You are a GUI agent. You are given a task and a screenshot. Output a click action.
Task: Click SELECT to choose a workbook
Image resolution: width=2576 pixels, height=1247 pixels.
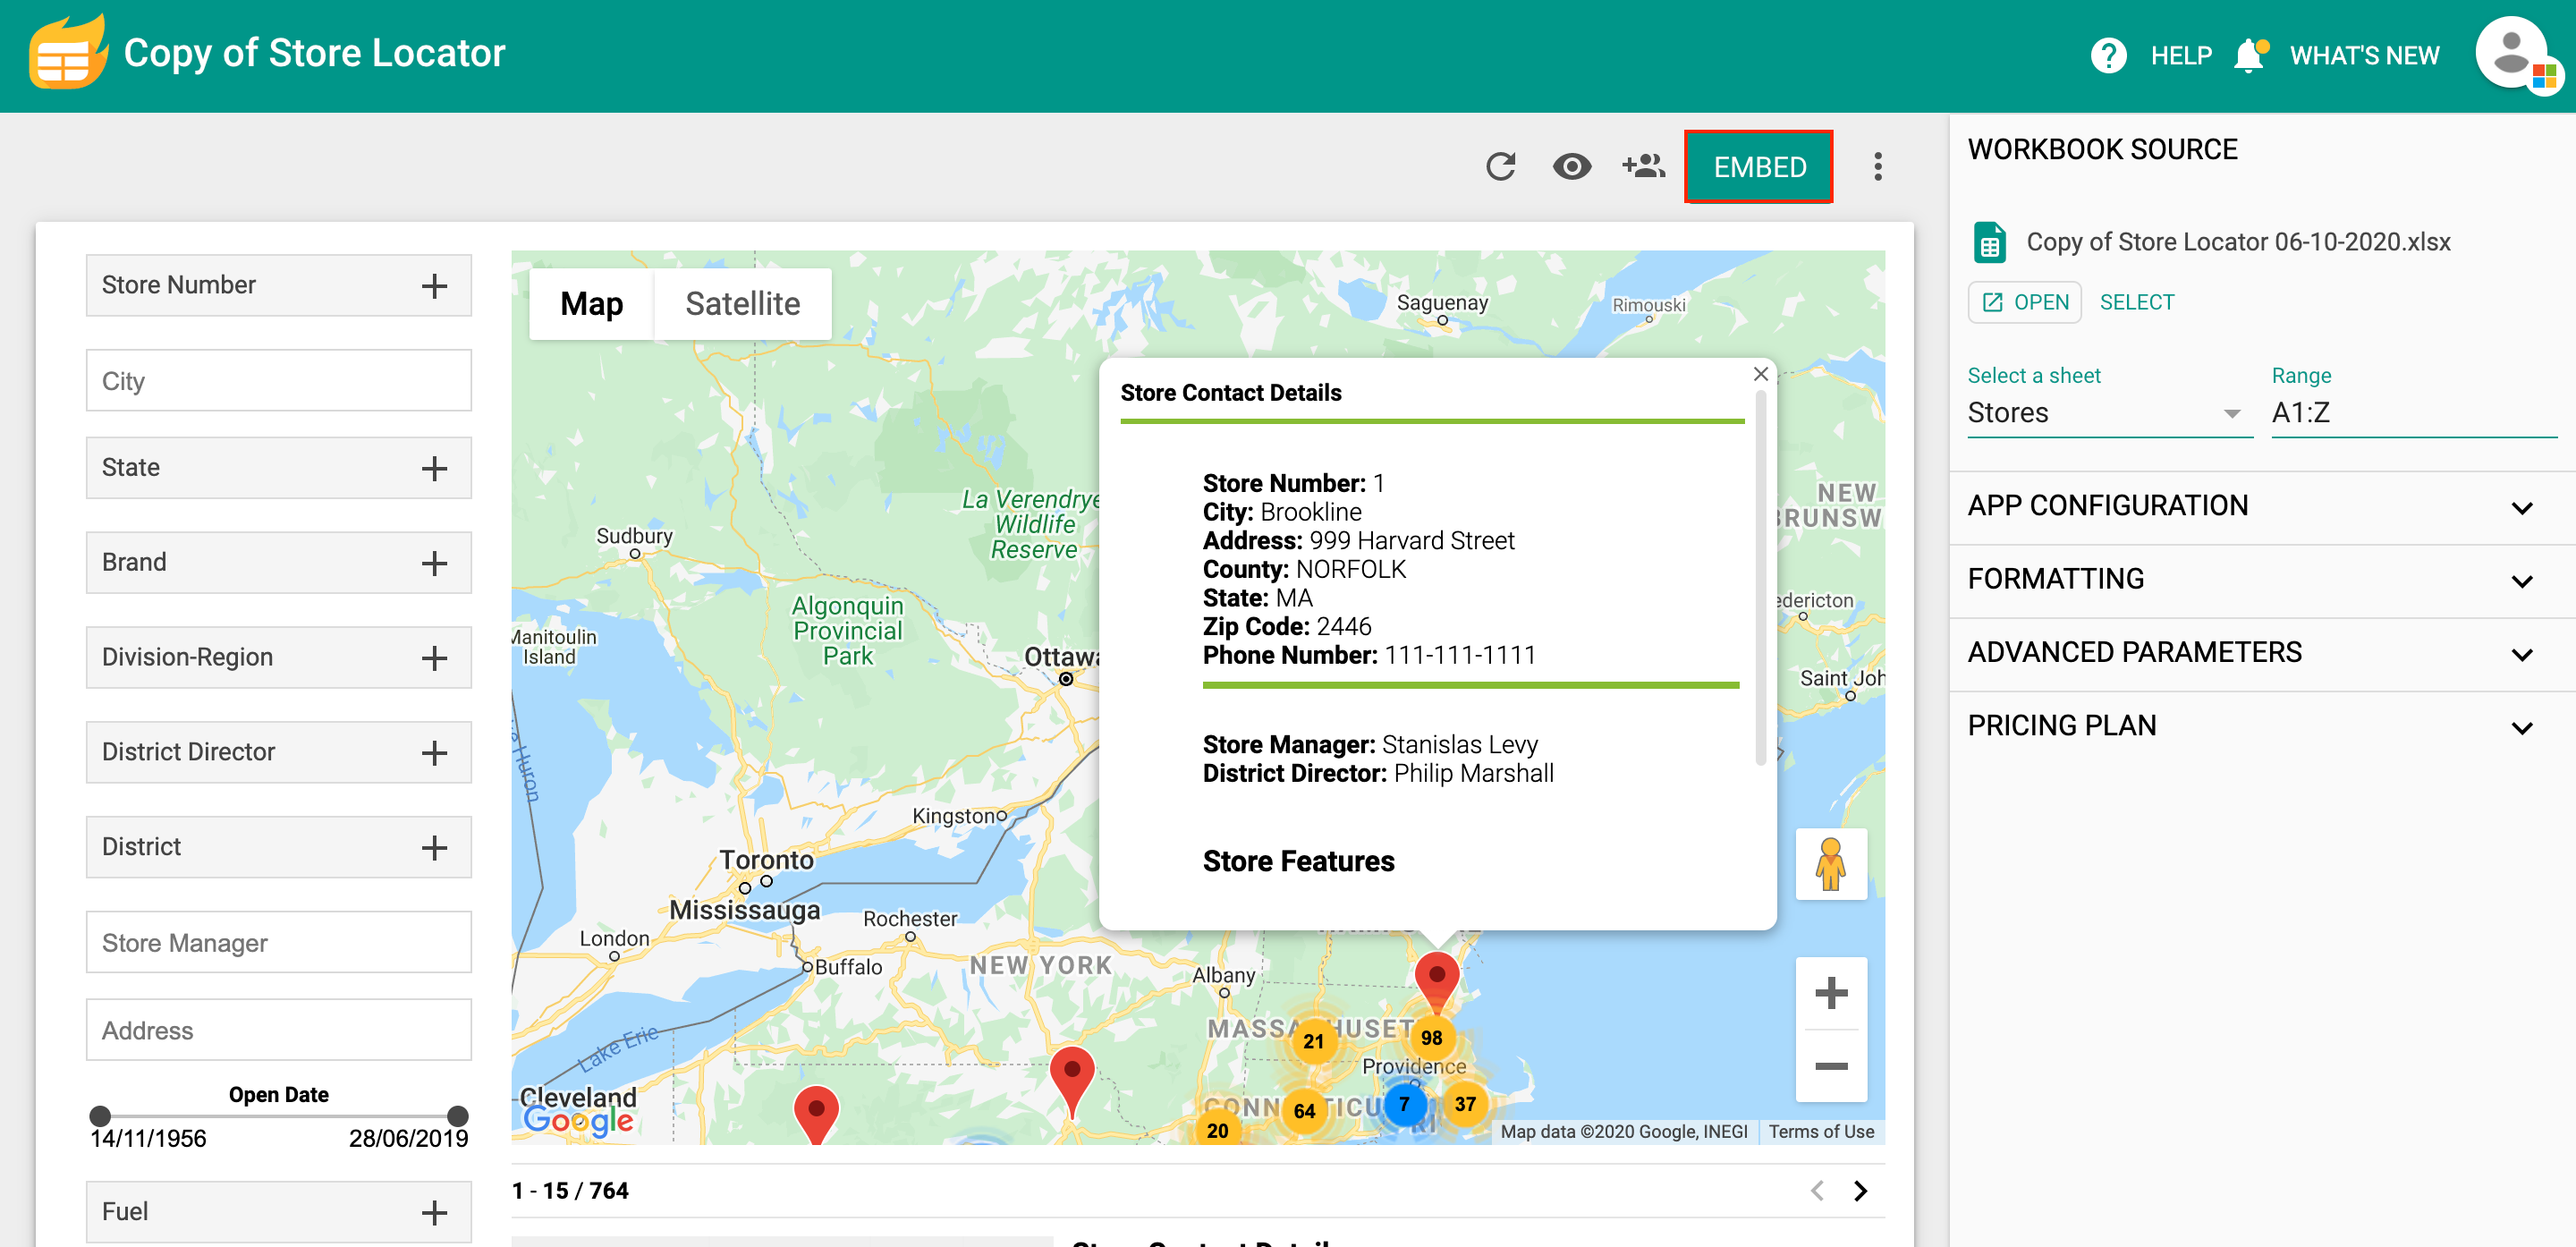2137,302
